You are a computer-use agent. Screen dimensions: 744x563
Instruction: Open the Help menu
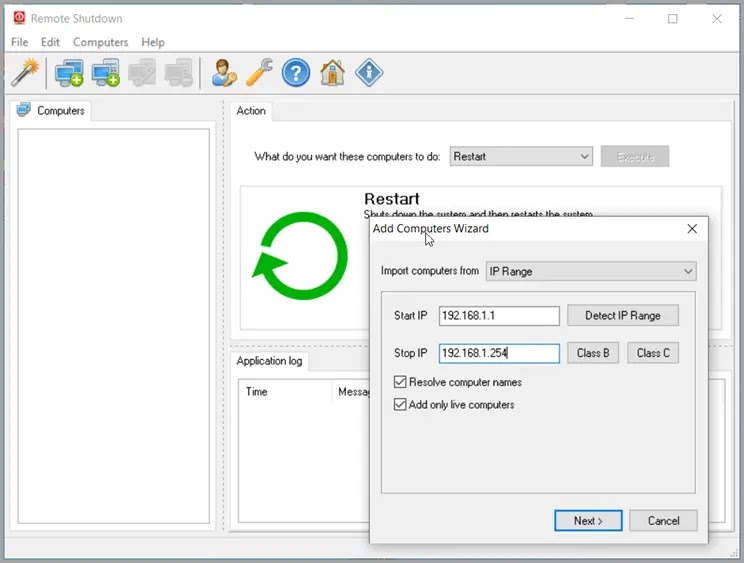153,42
